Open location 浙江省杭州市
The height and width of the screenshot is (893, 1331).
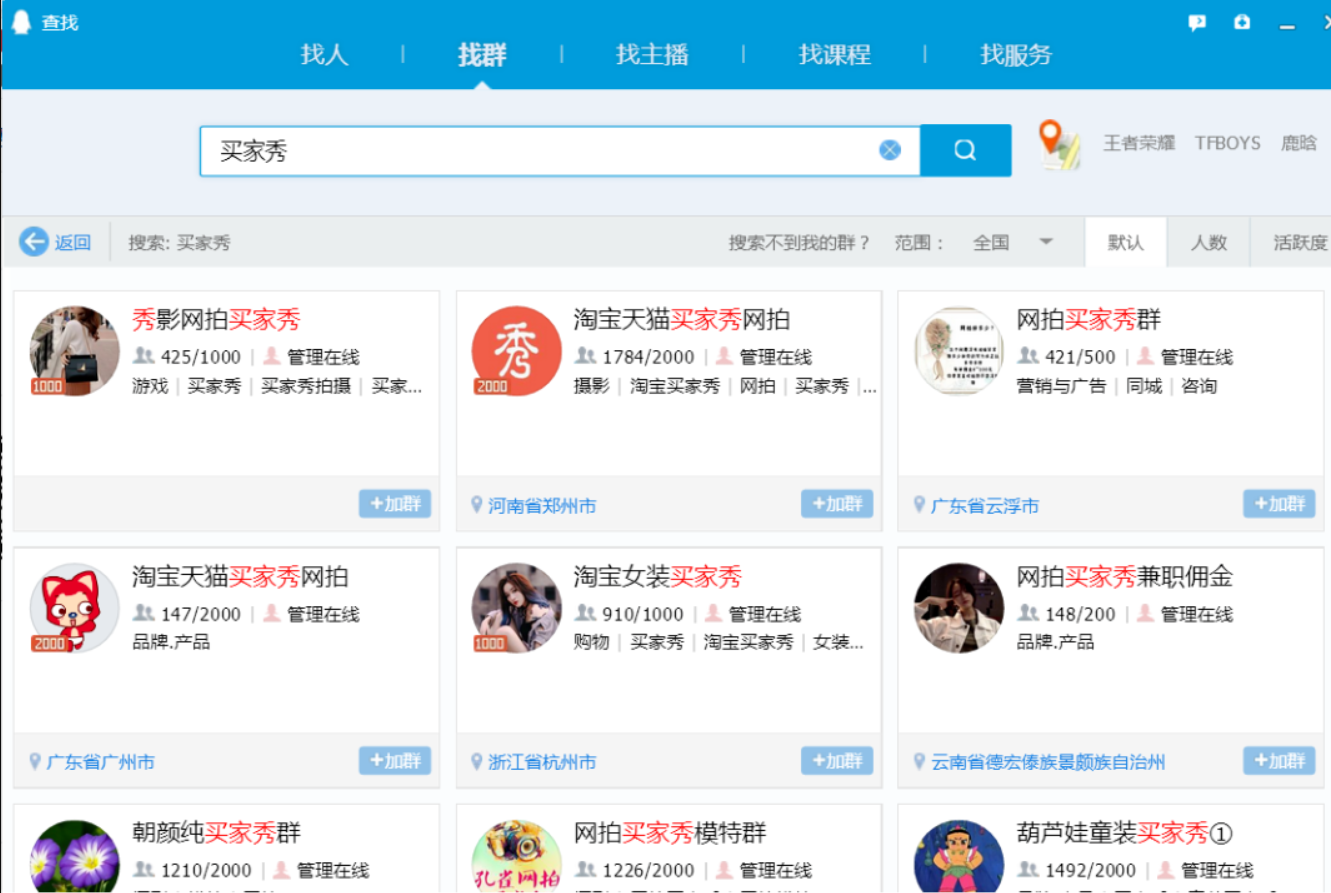[x=542, y=762]
